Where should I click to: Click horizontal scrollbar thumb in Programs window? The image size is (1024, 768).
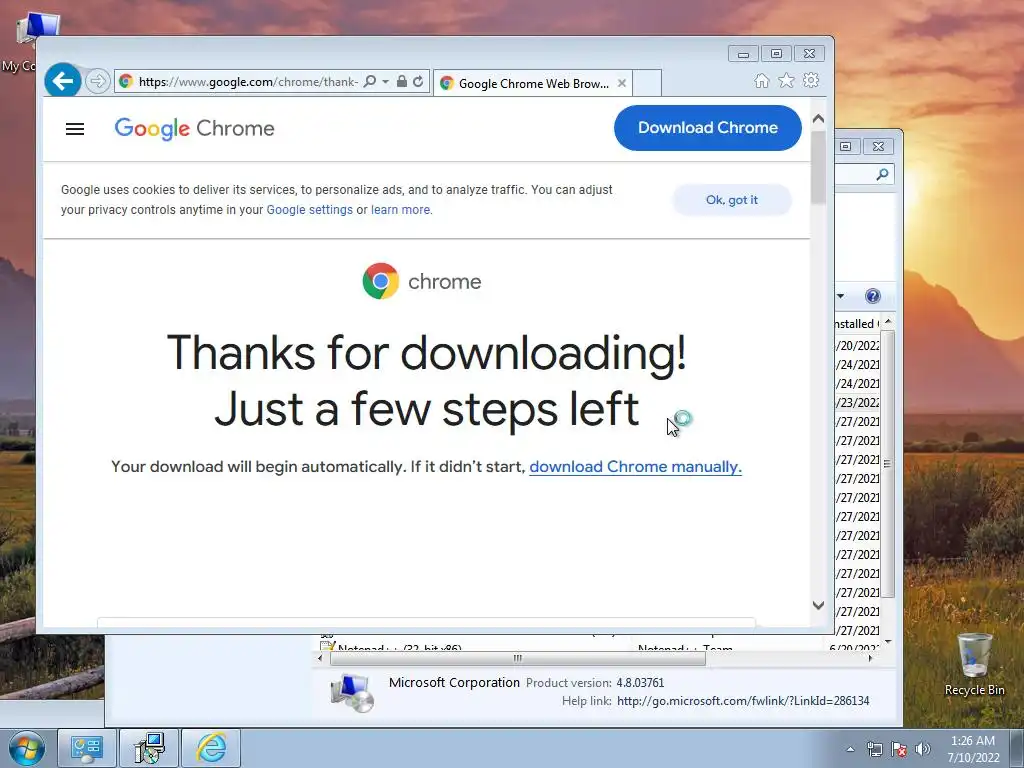click(x=517, y=658)
